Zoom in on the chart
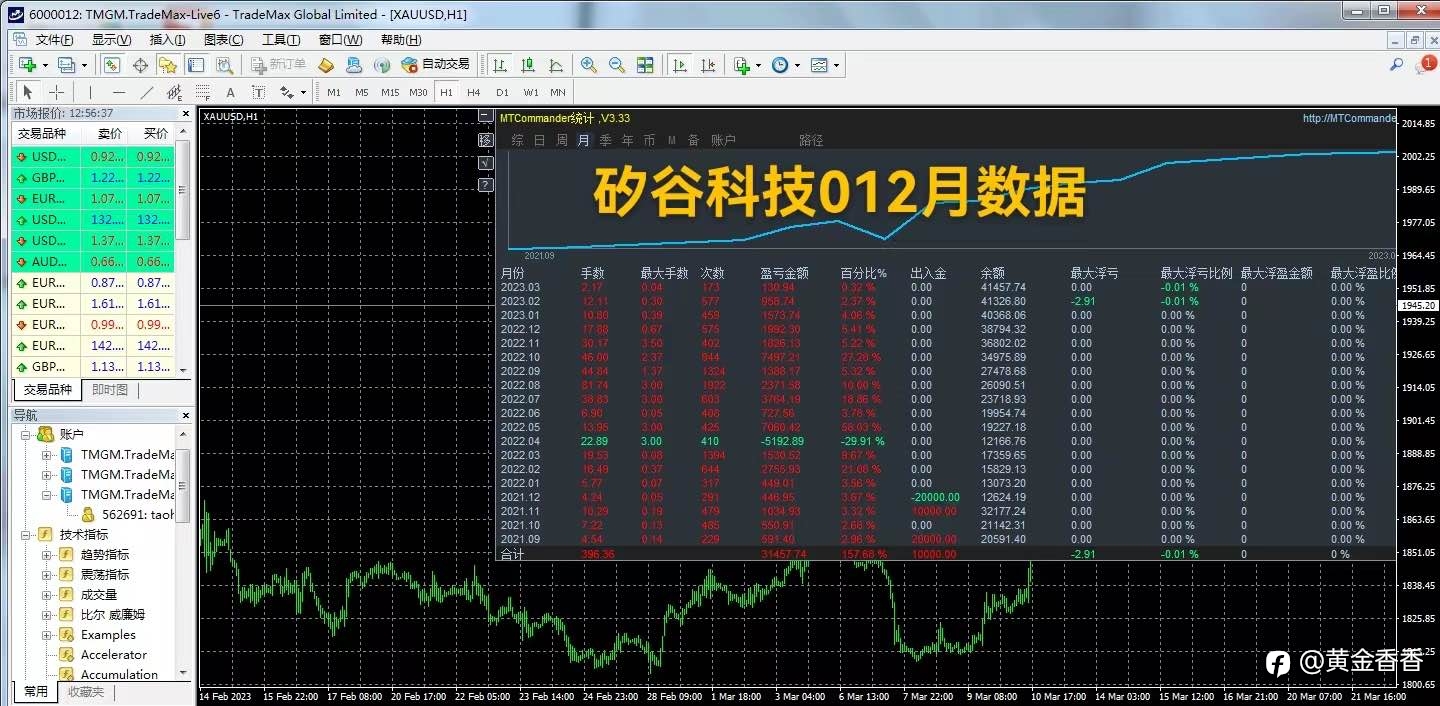The width and height of the screenshot is (1440, 706). (x=589, y=65)
